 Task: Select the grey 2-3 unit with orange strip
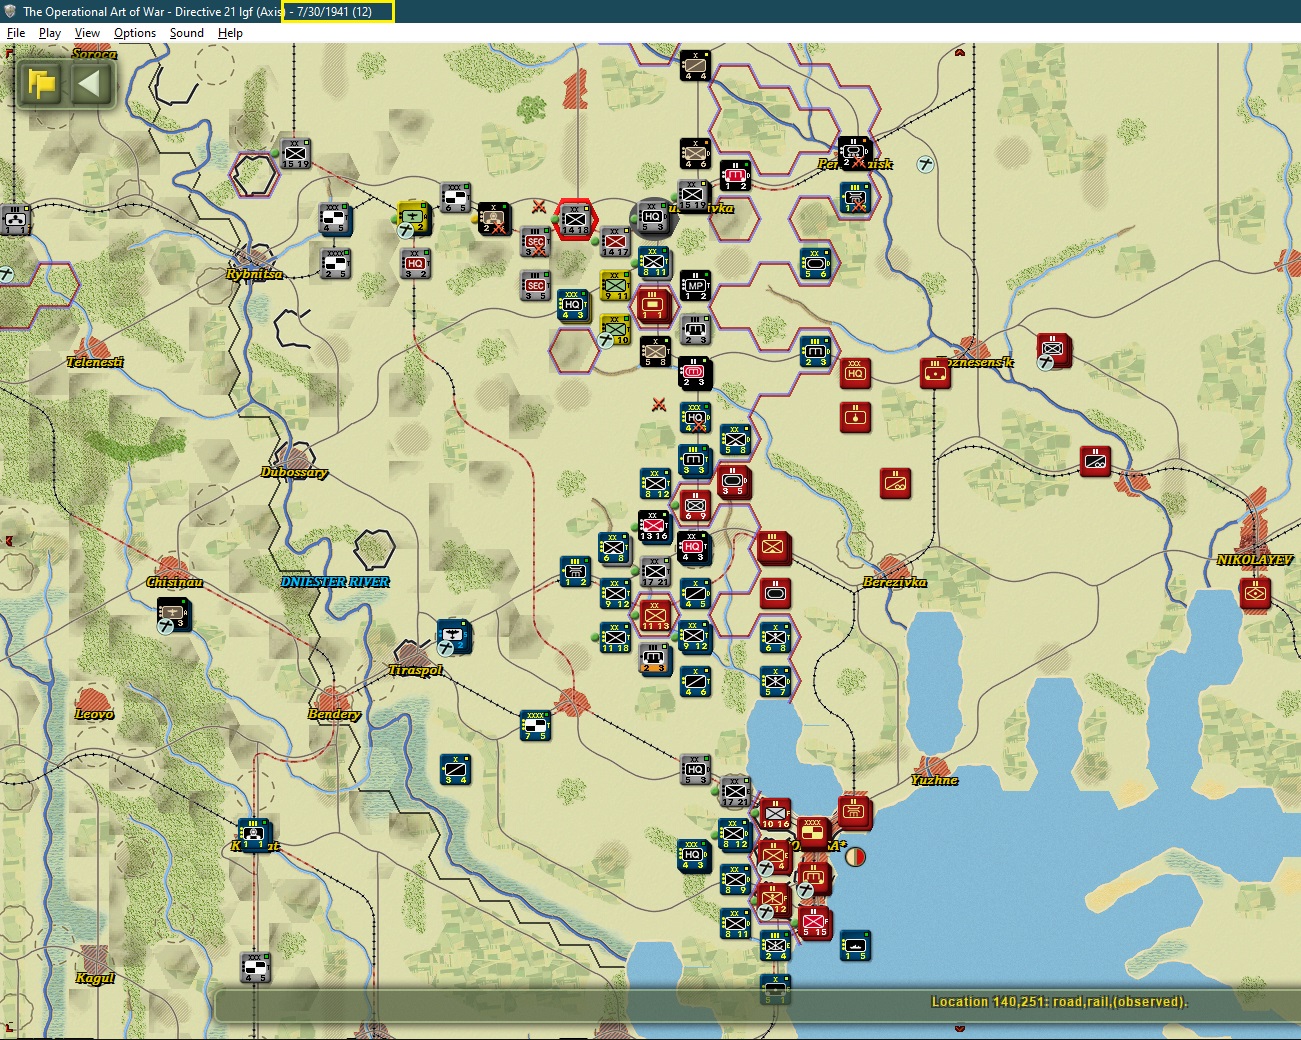click(655, 660)
